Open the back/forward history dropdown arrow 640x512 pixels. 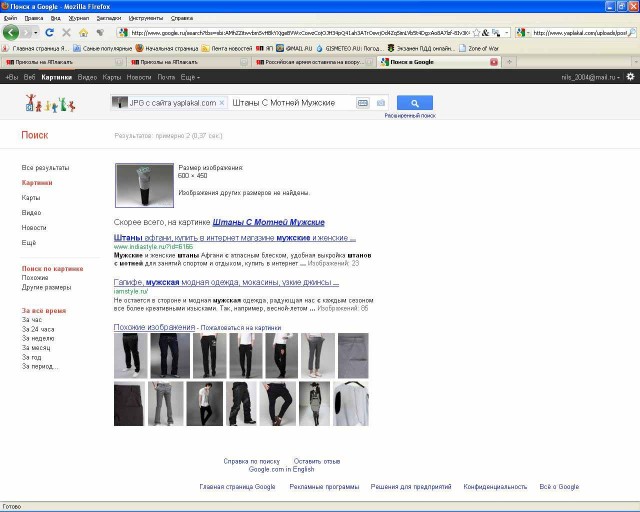coord(36,32)
